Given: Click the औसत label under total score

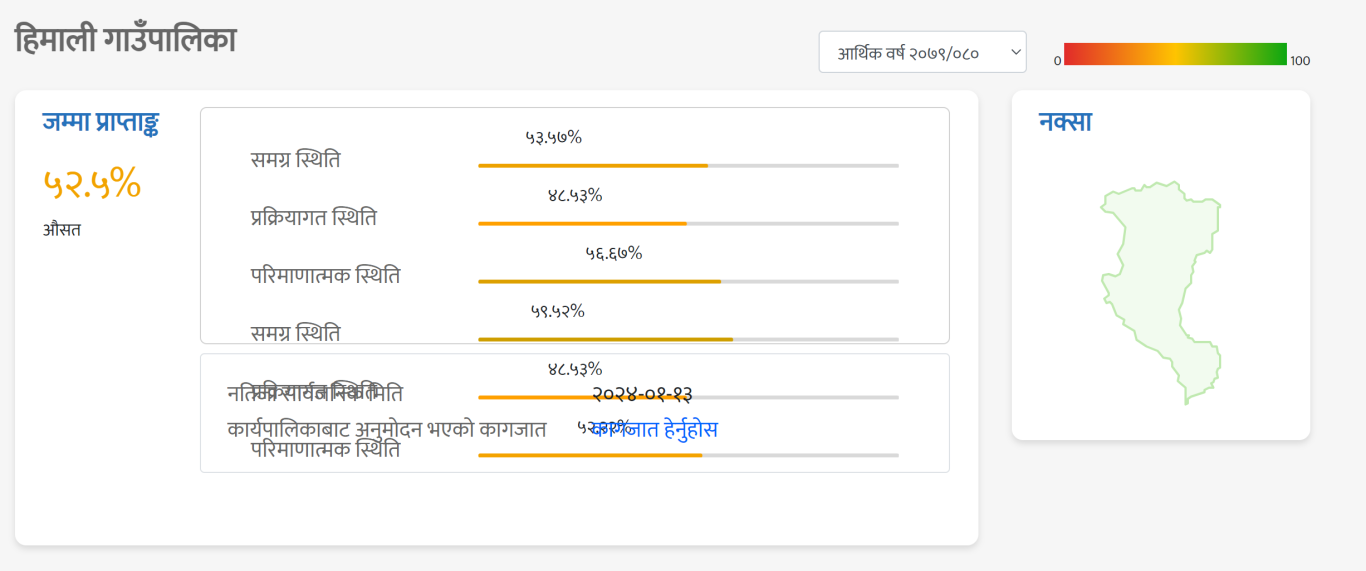Looking at the screenshot, I should click(62, 230).
